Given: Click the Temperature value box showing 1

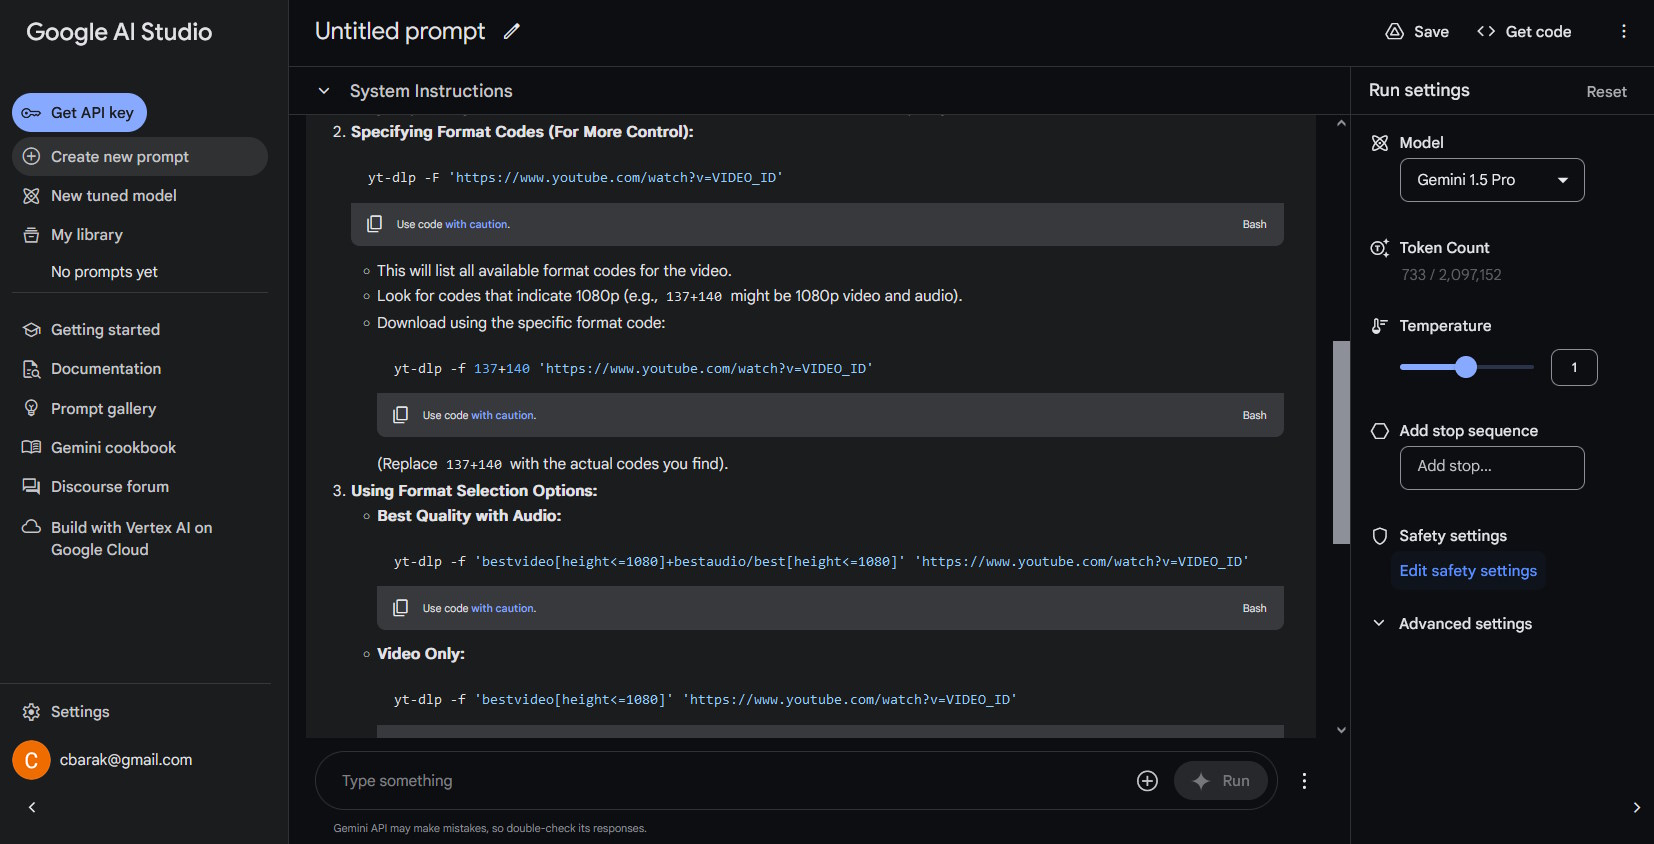Looking at the screenshot, I should (x=1574, y=367).
